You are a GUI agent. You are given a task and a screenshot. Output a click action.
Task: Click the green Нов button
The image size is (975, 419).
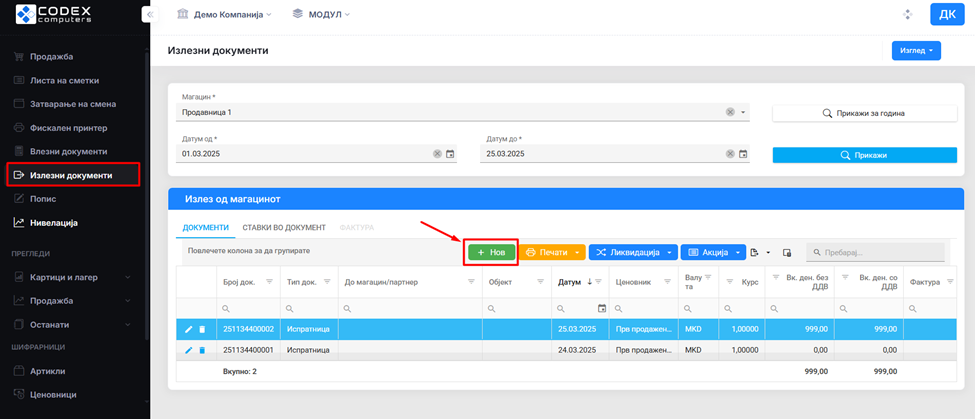[491, 253]
